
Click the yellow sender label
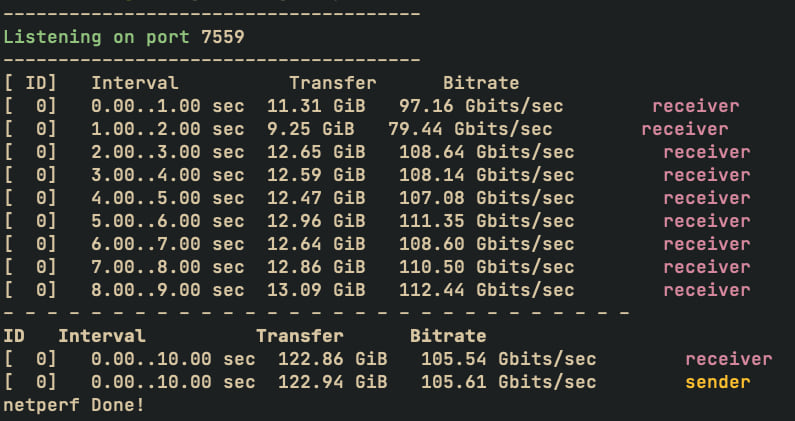pyautogui.click(x=717, y=382)
